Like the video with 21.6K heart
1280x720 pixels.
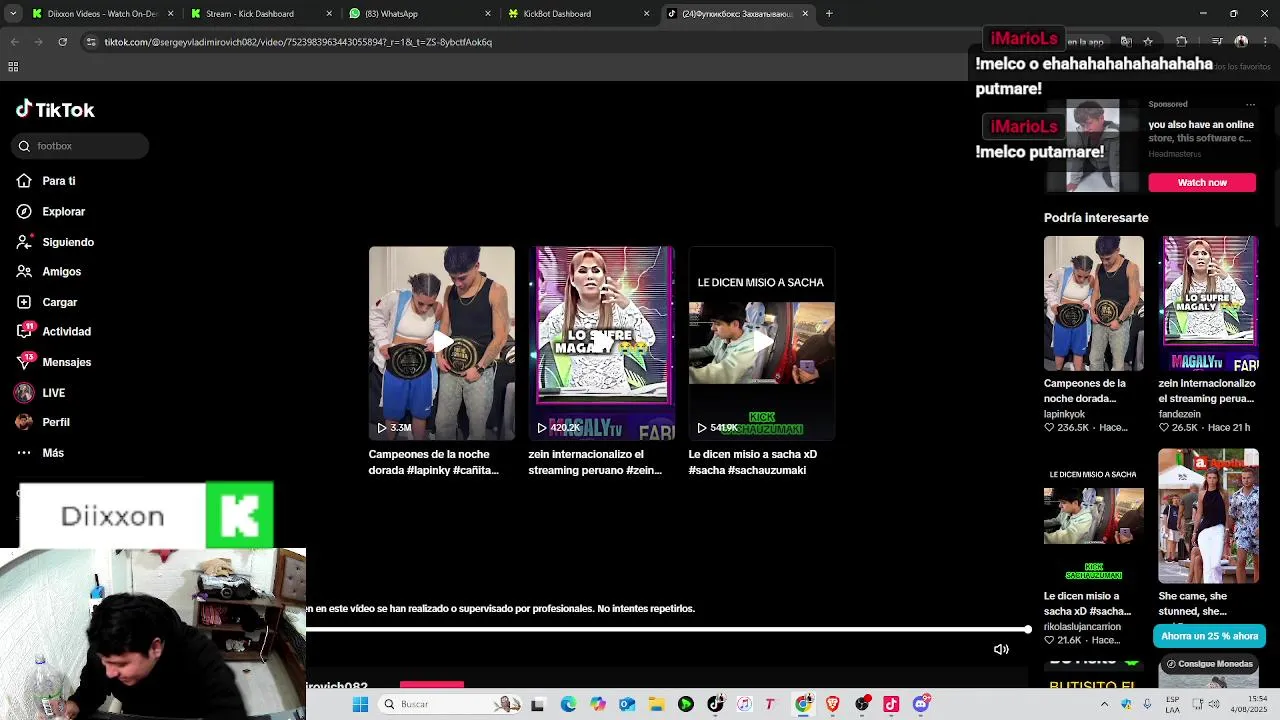[x=1049, y=641]
